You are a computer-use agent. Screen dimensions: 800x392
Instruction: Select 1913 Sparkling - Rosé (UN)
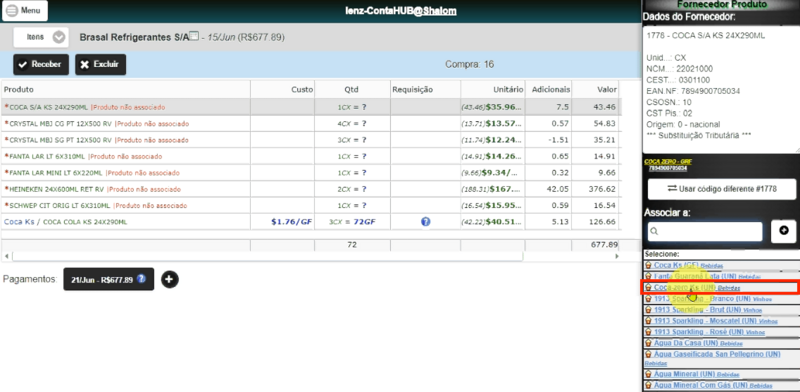pyautogui.click(x=699, y=332)
